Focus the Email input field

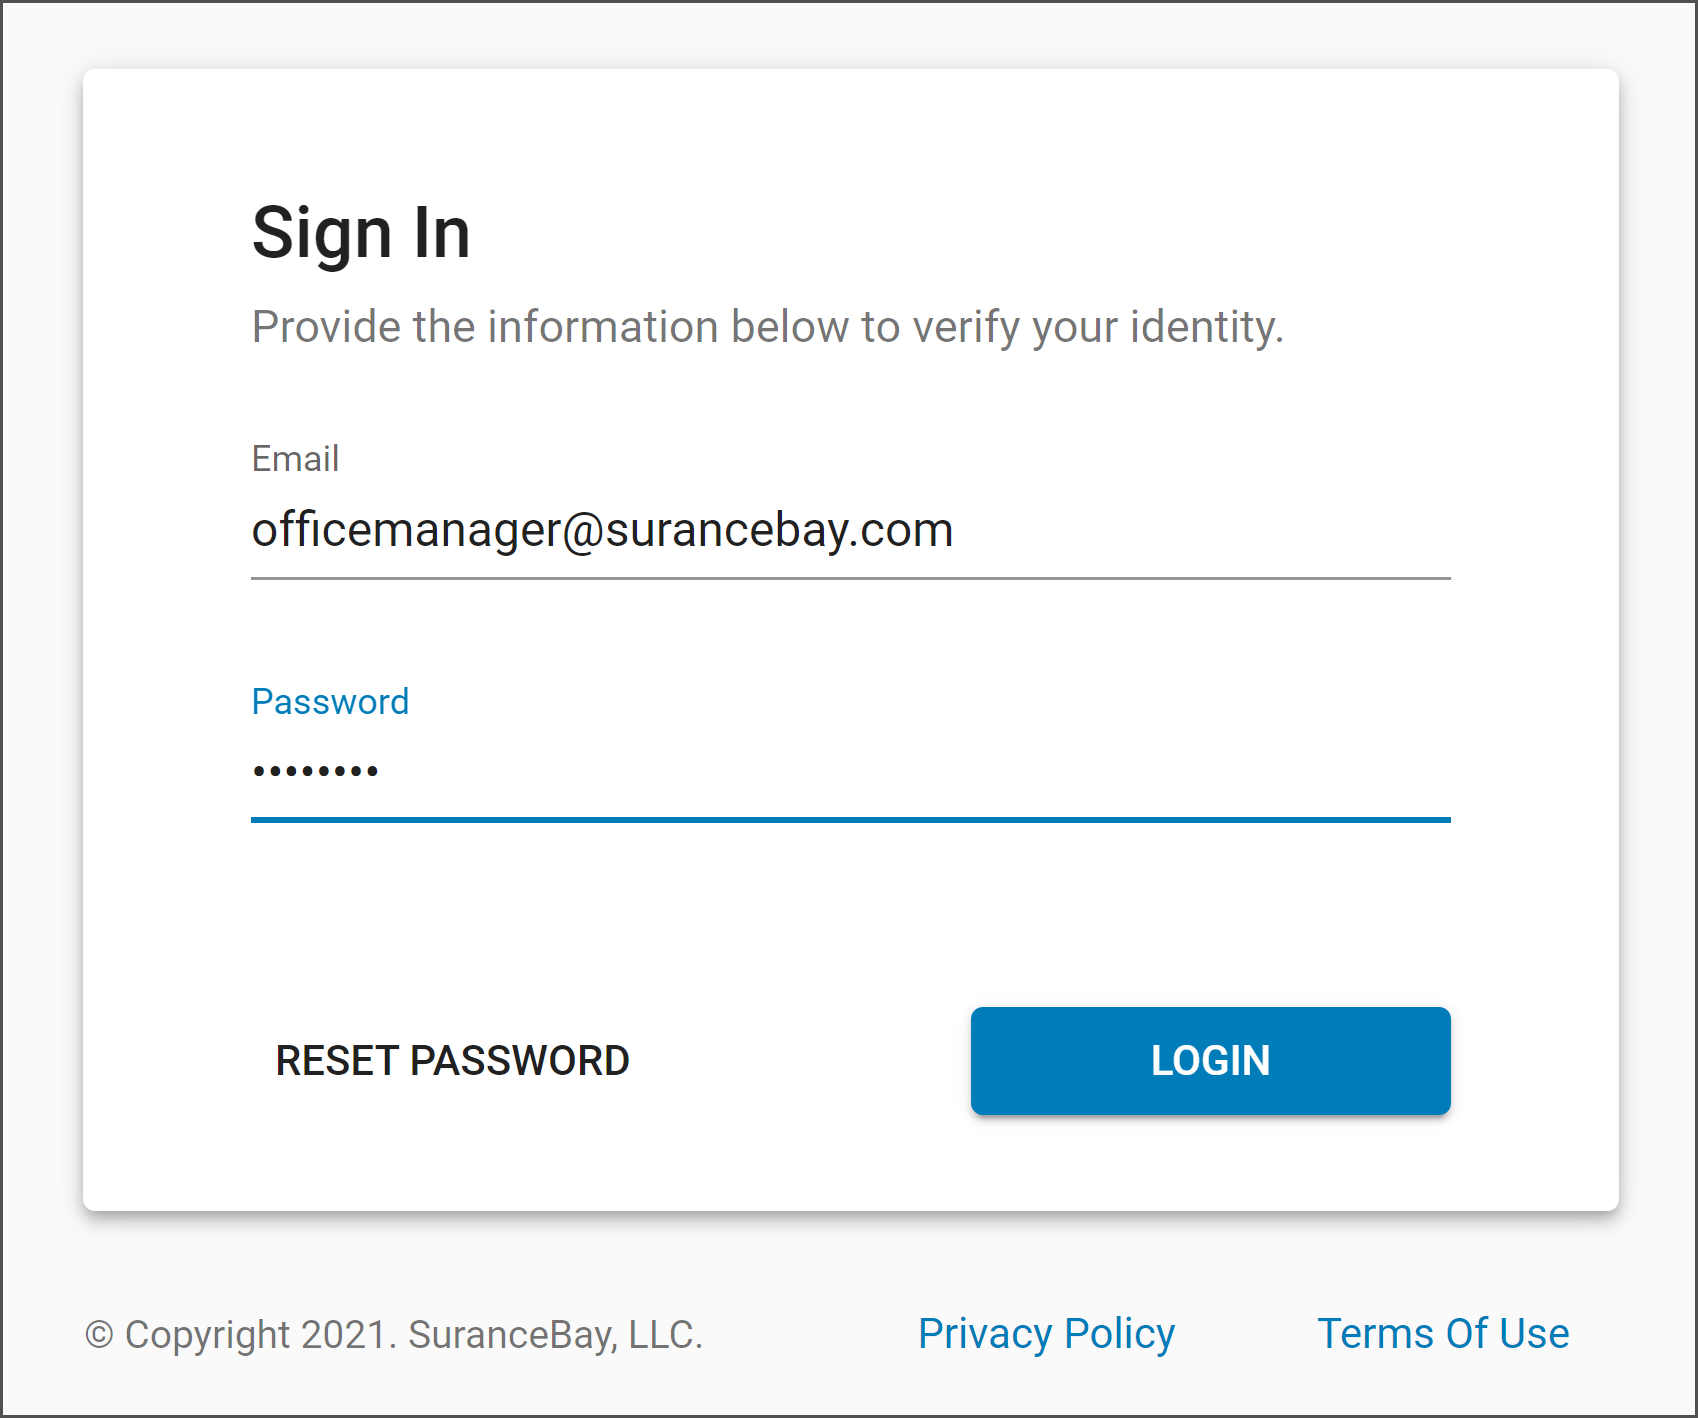[851, 530]
